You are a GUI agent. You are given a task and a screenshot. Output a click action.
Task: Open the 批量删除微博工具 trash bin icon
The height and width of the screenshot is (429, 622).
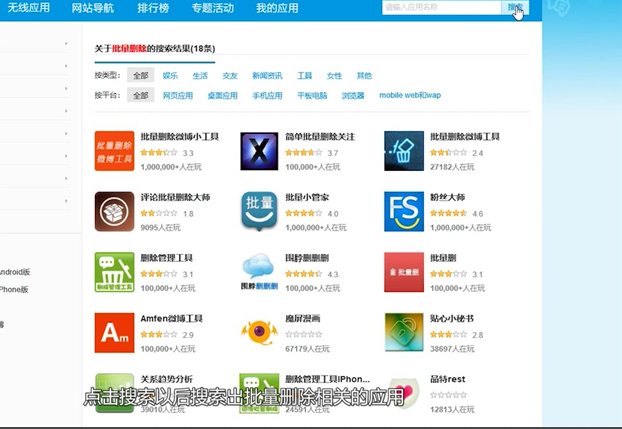[x=404, y=151]
